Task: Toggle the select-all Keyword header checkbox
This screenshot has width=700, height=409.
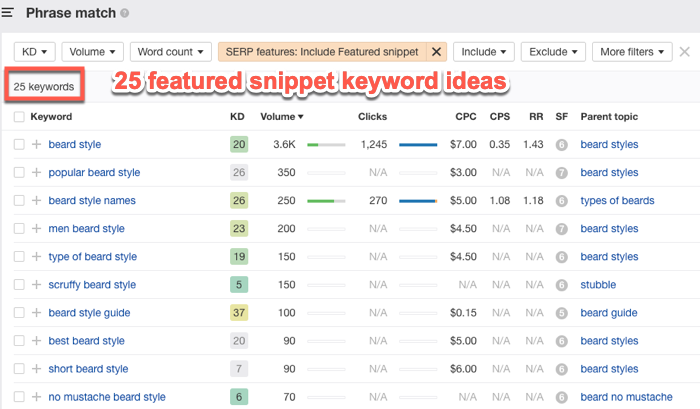Action: 19,117
